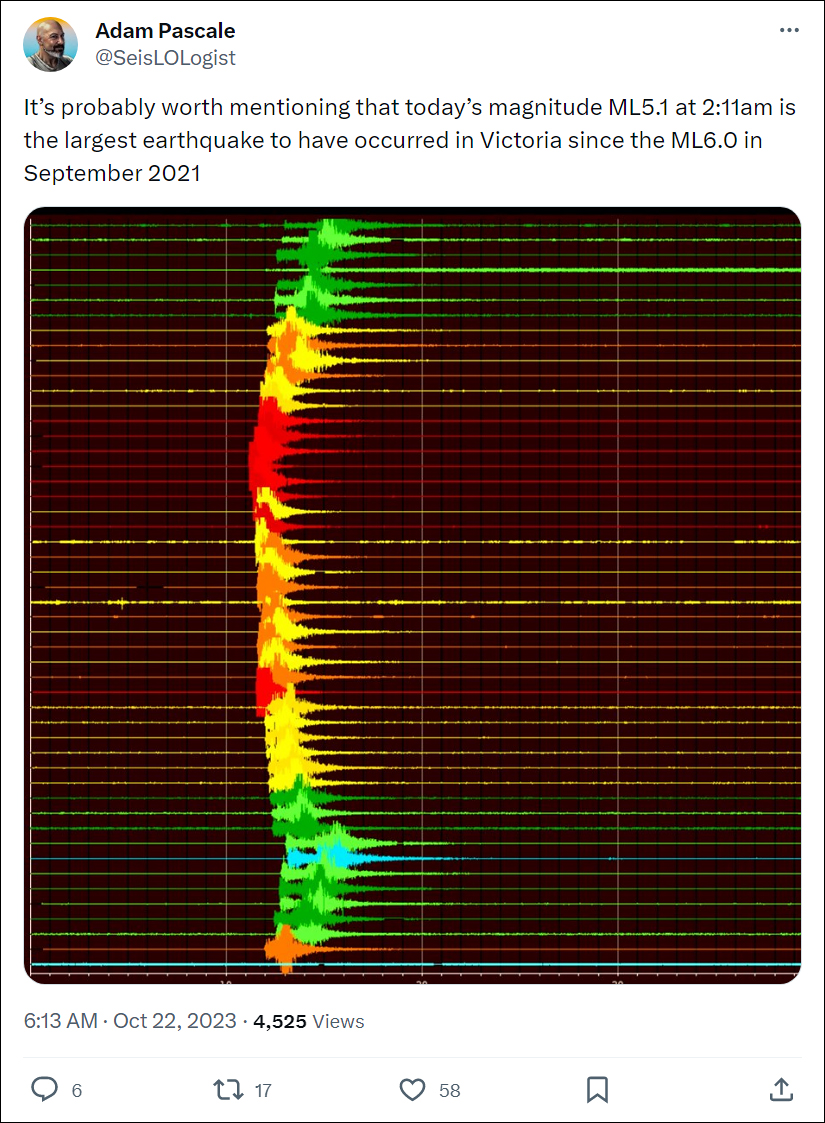Share the tweet via share icon
This screenshot has height=1123, width=825.
click(781, 1089)
